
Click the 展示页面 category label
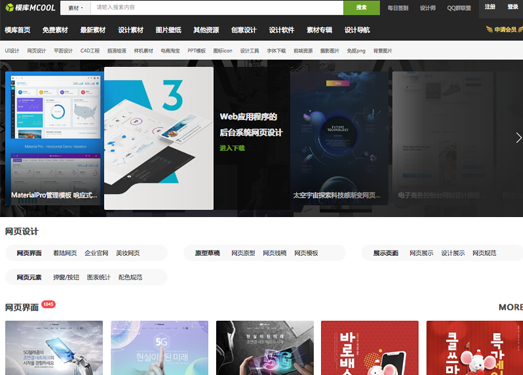[x=386, y=253]
